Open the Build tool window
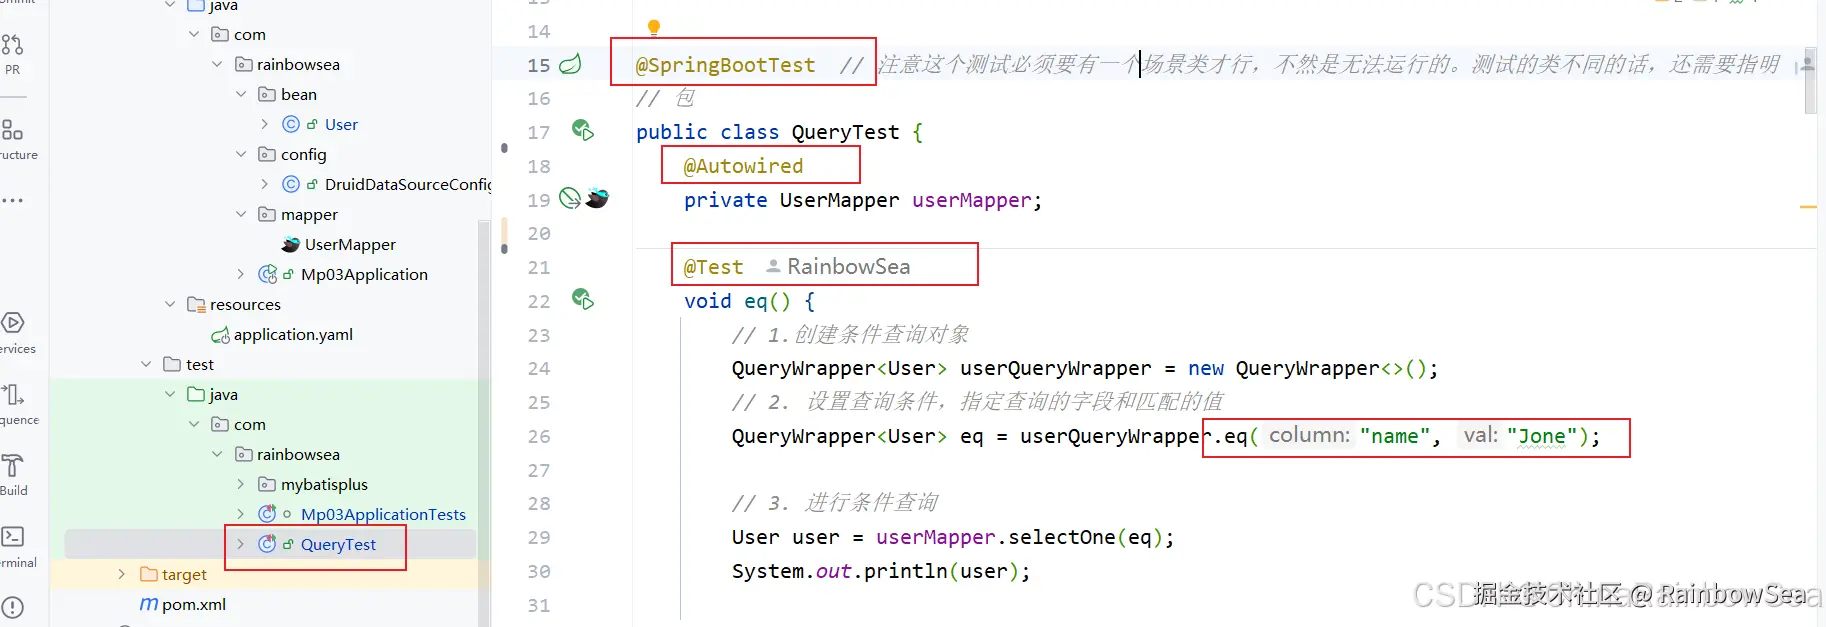 pyautogui.click(x=12, y=465)
